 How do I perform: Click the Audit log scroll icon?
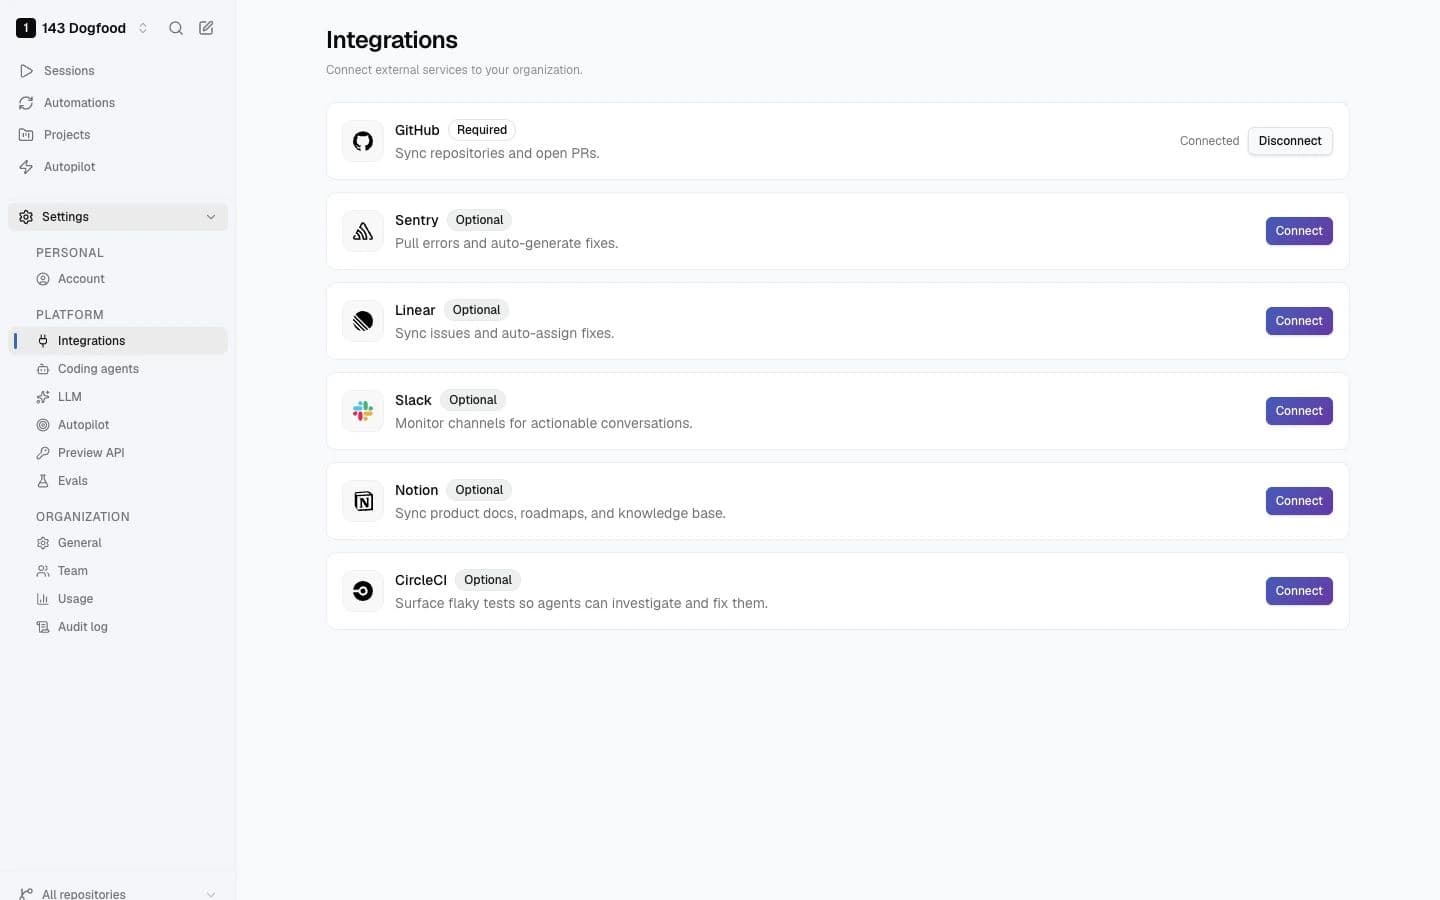(43, 627)
